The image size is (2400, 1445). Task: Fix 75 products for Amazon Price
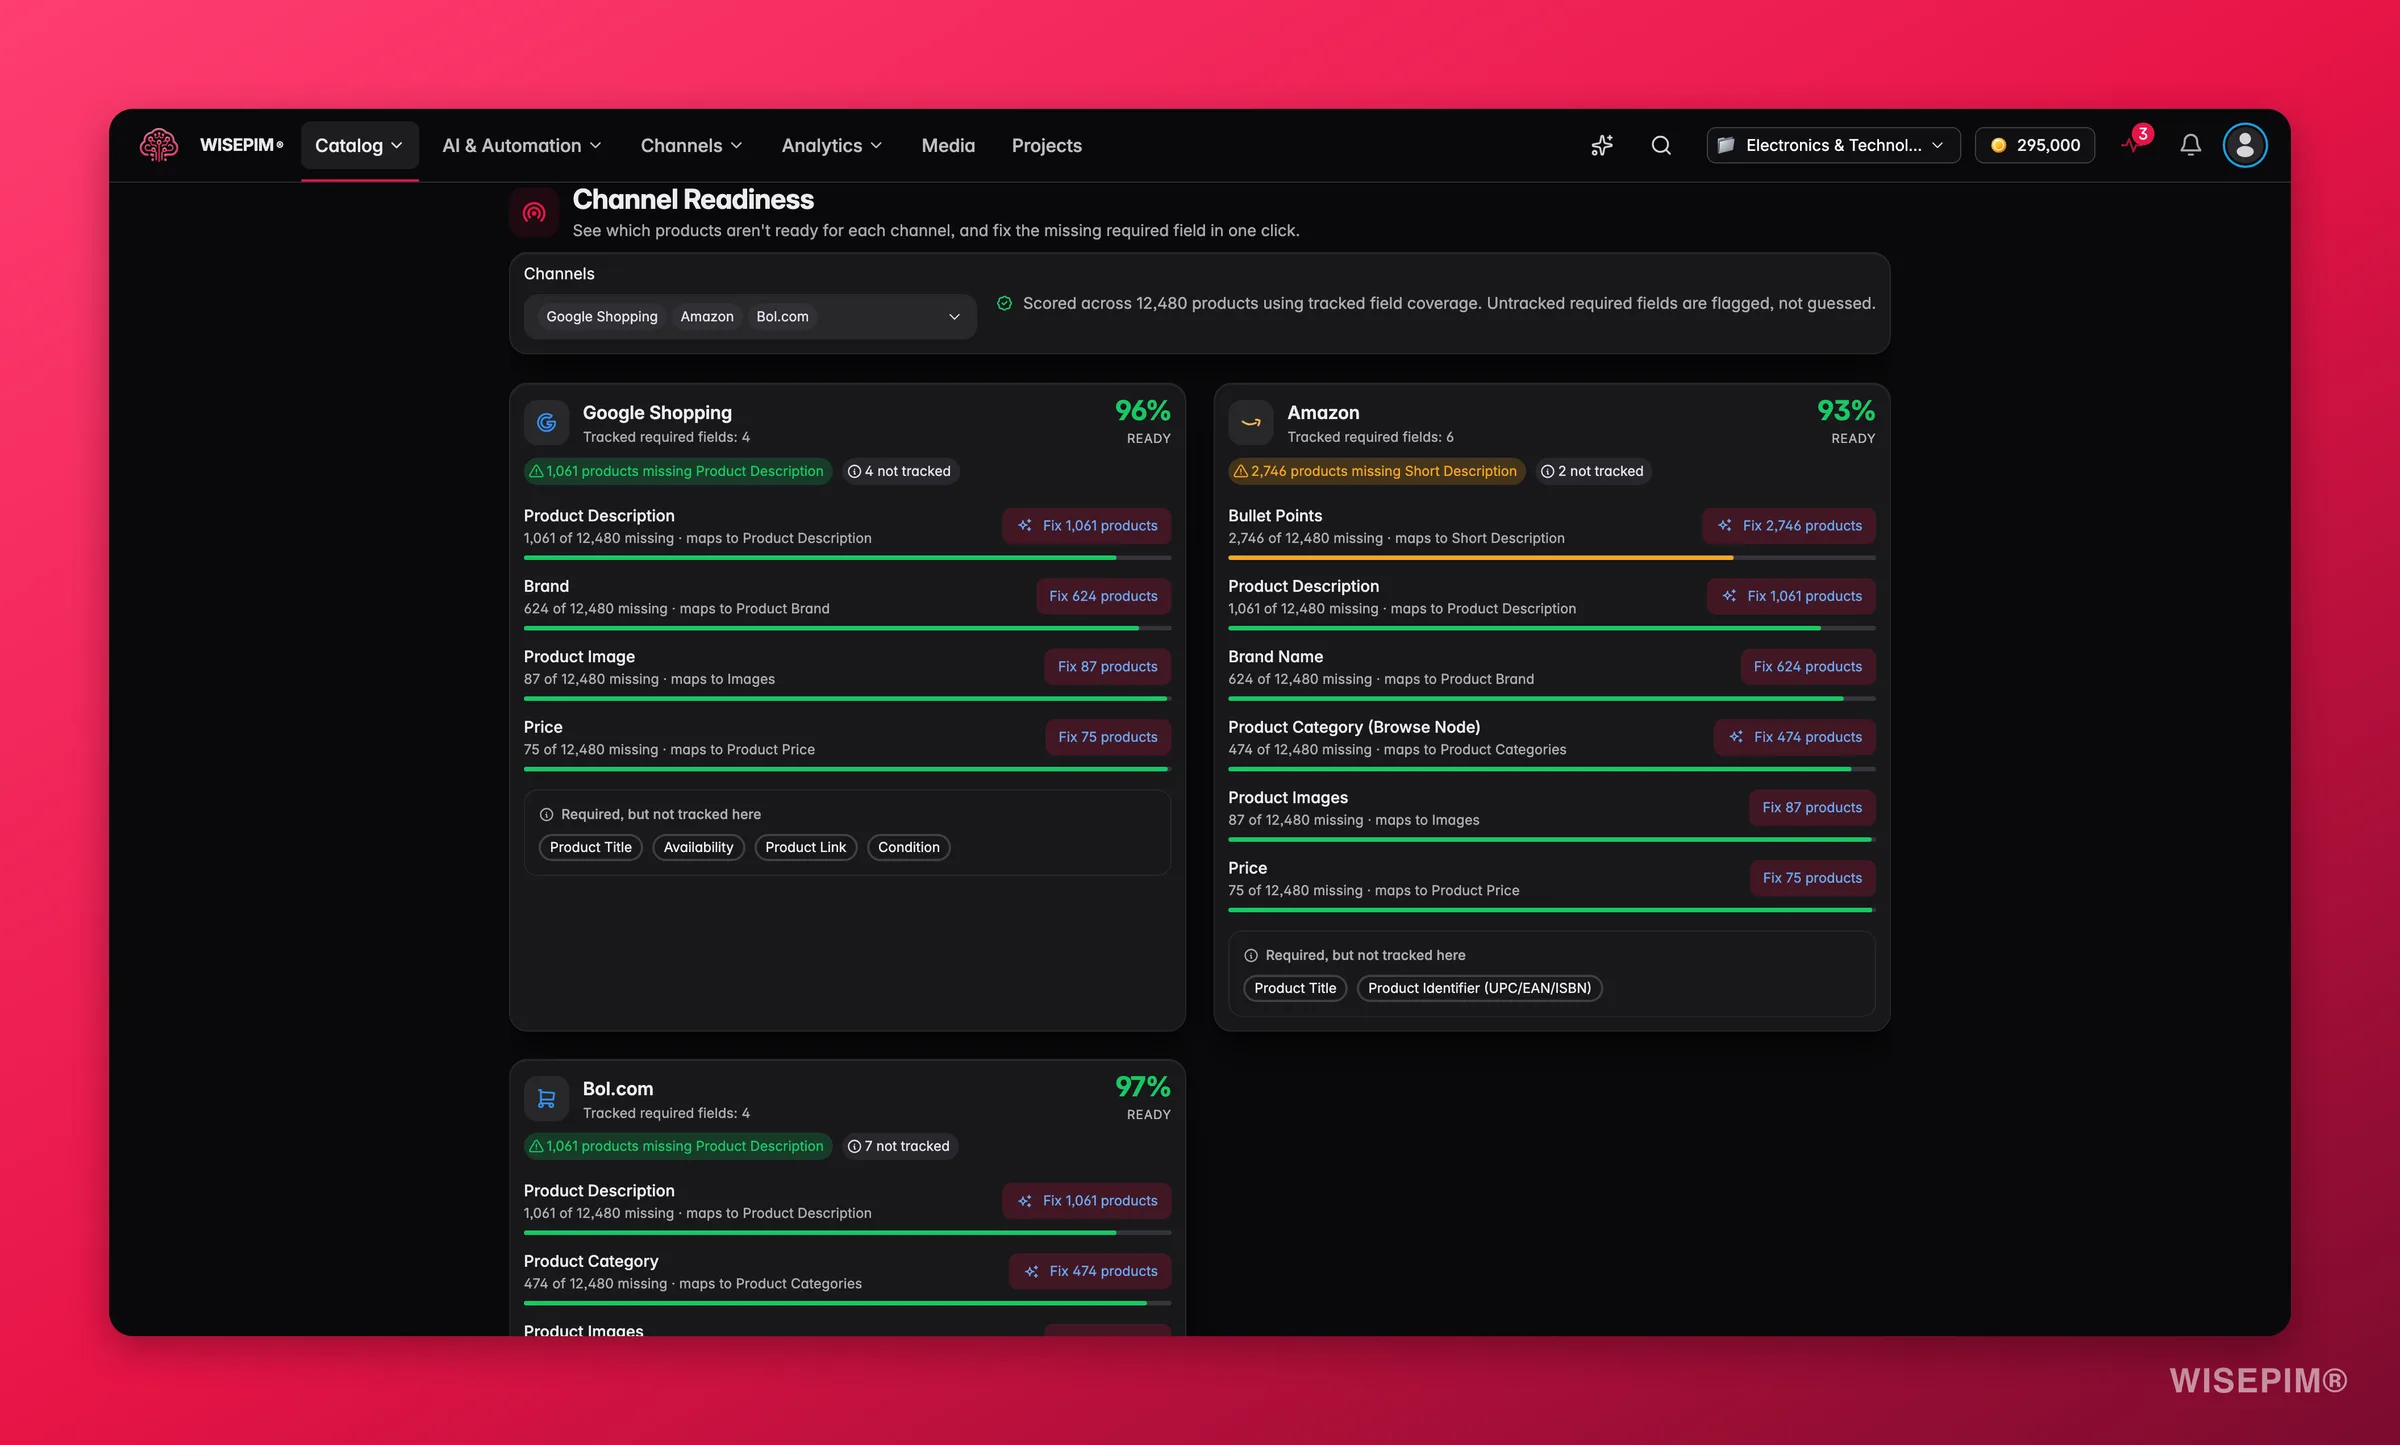click(1812, 878)
